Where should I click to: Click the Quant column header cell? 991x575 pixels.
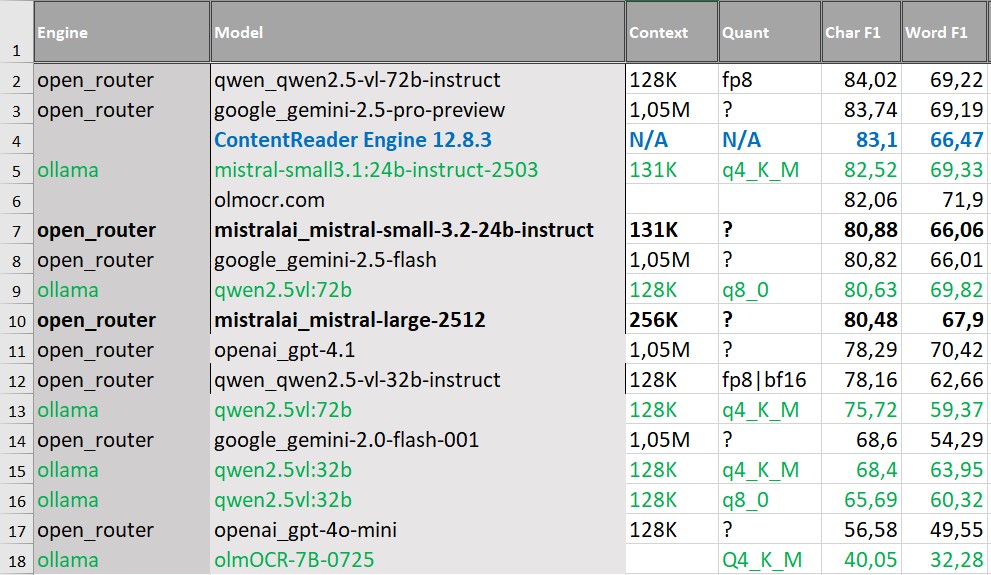[768, 33]
